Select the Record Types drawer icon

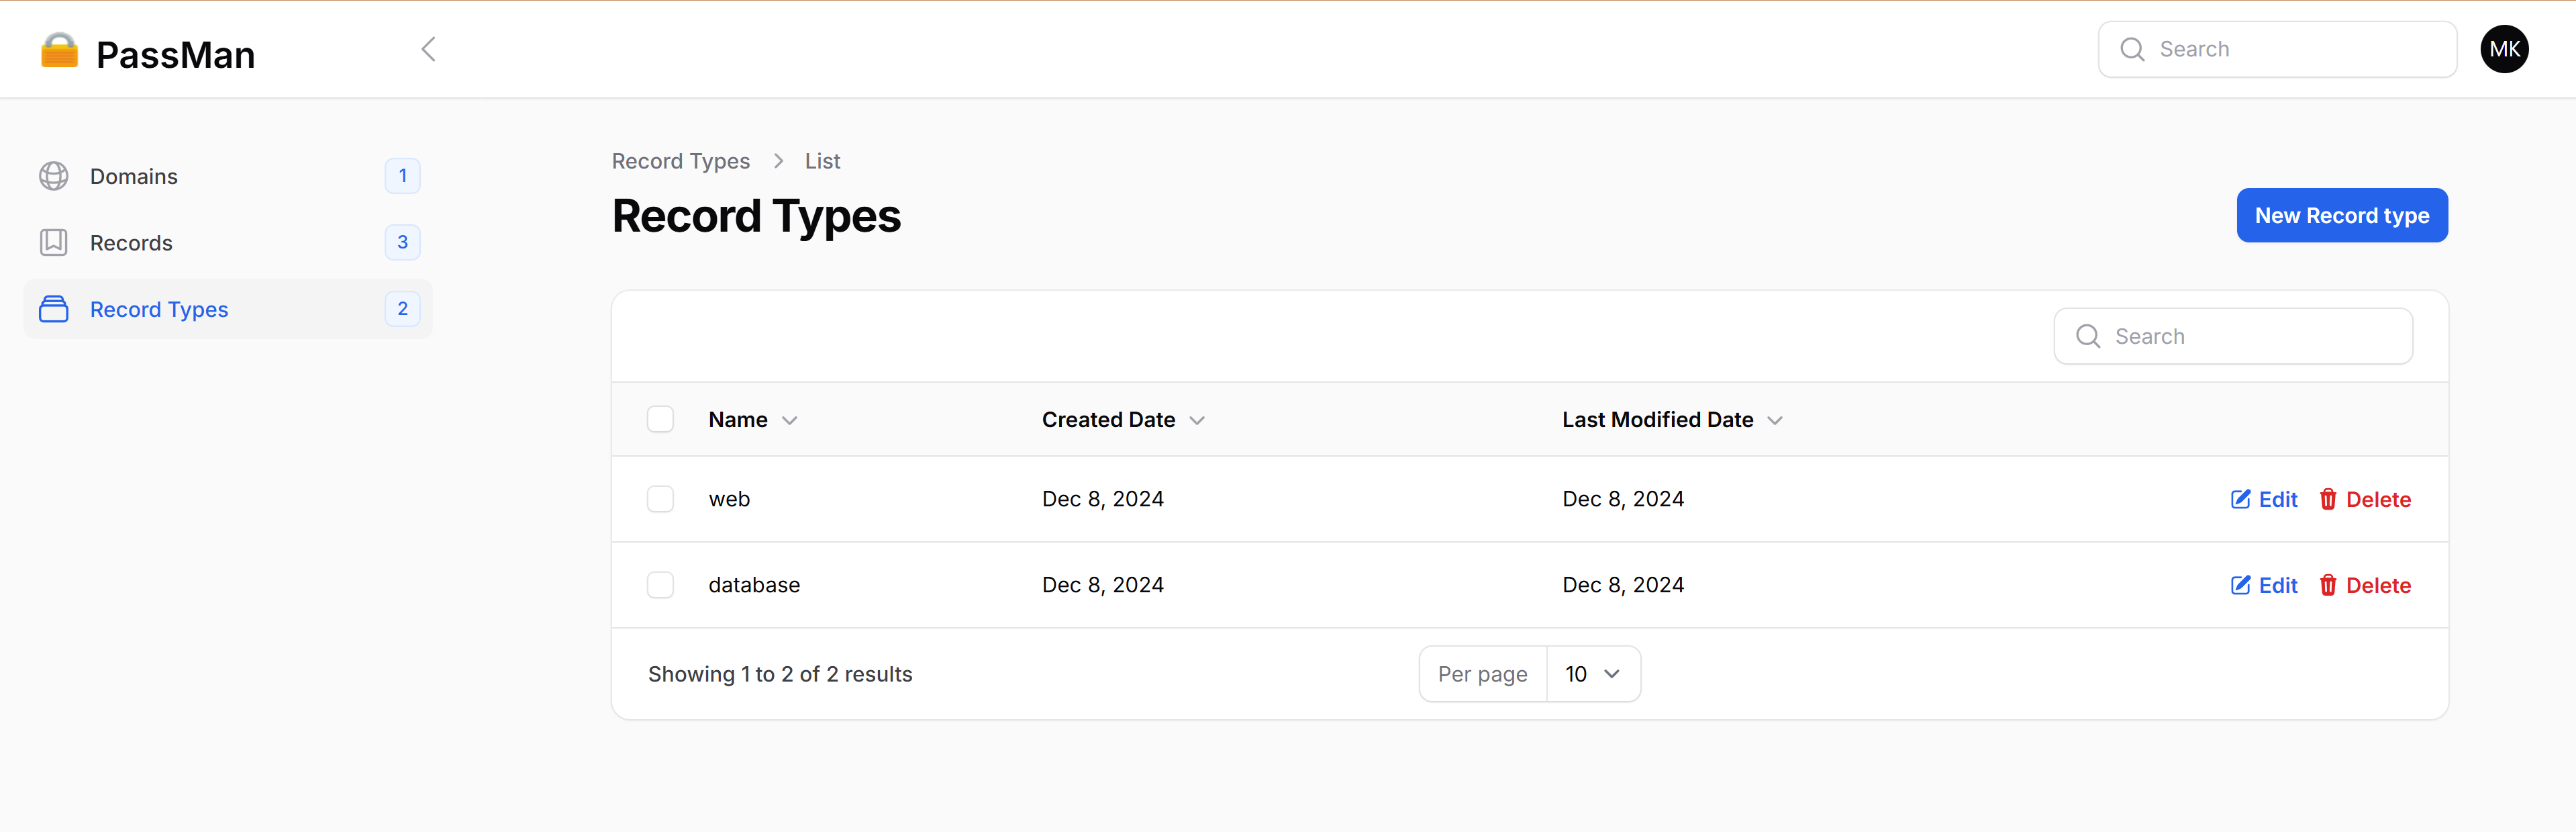(53, 309)
